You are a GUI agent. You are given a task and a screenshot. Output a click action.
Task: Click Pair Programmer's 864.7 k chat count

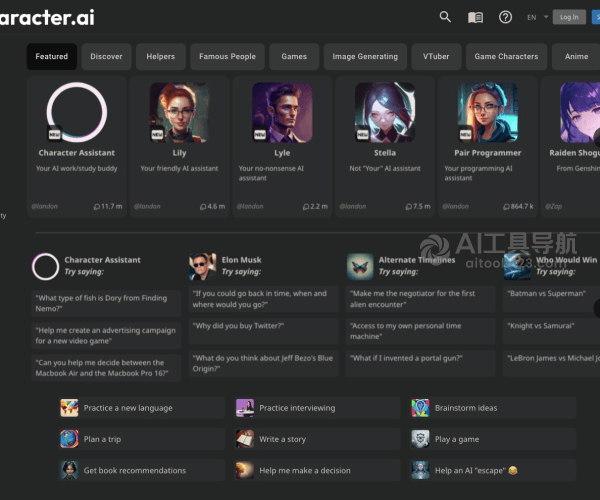click(518, 207)
